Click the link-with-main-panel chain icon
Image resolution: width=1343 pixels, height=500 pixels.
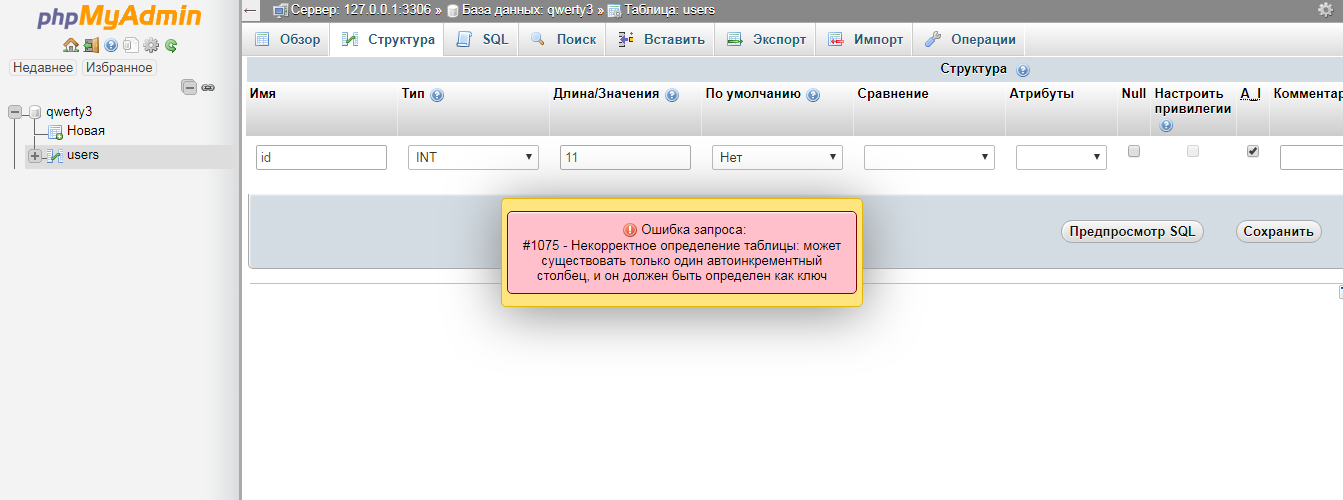208,88
